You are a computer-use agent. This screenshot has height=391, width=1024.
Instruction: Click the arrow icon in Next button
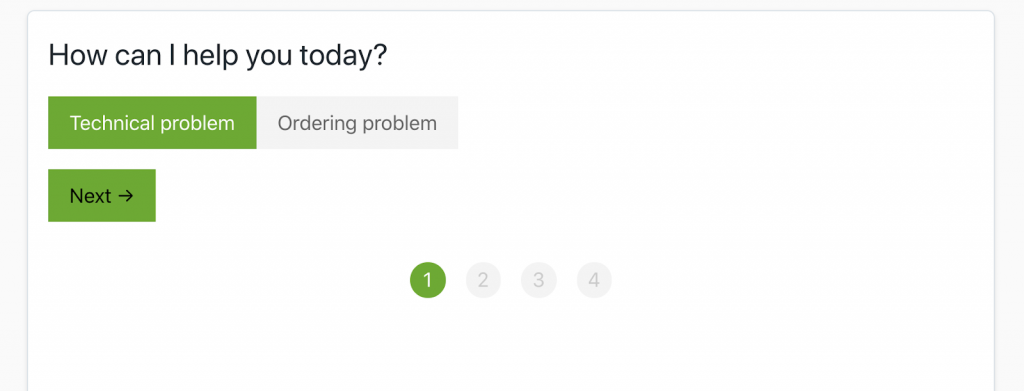(x=126, y=195)
